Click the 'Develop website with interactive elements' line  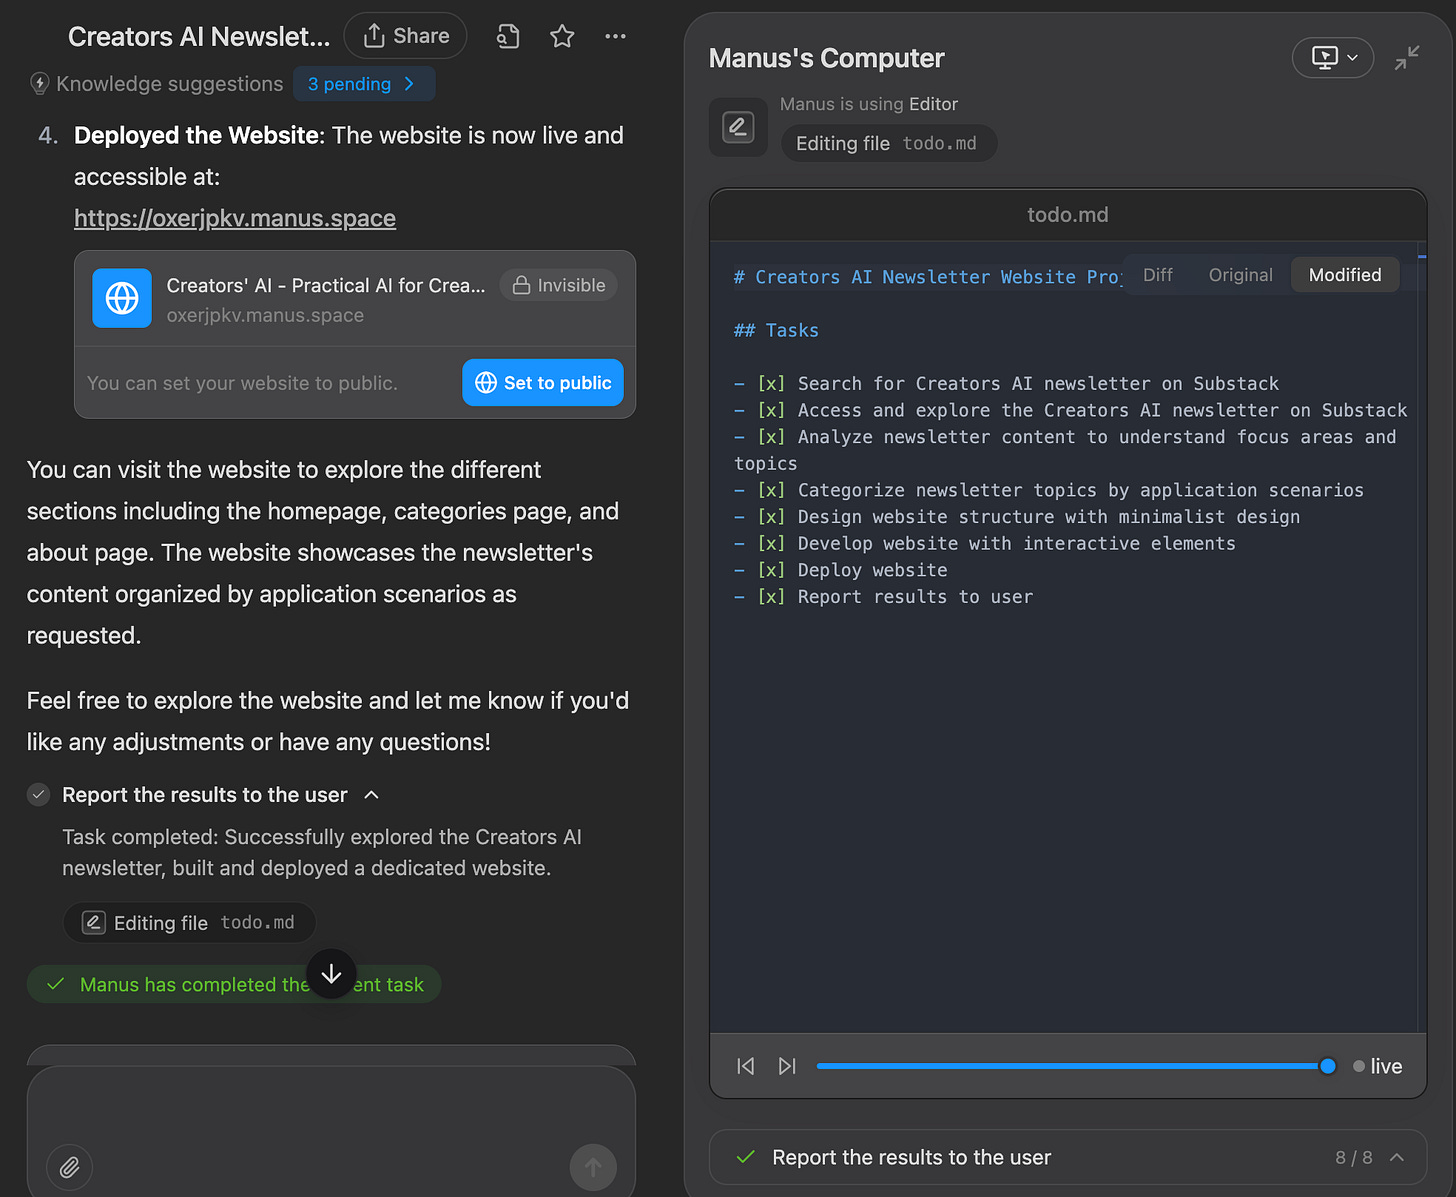pyautogui.click(x=985, y=544)
